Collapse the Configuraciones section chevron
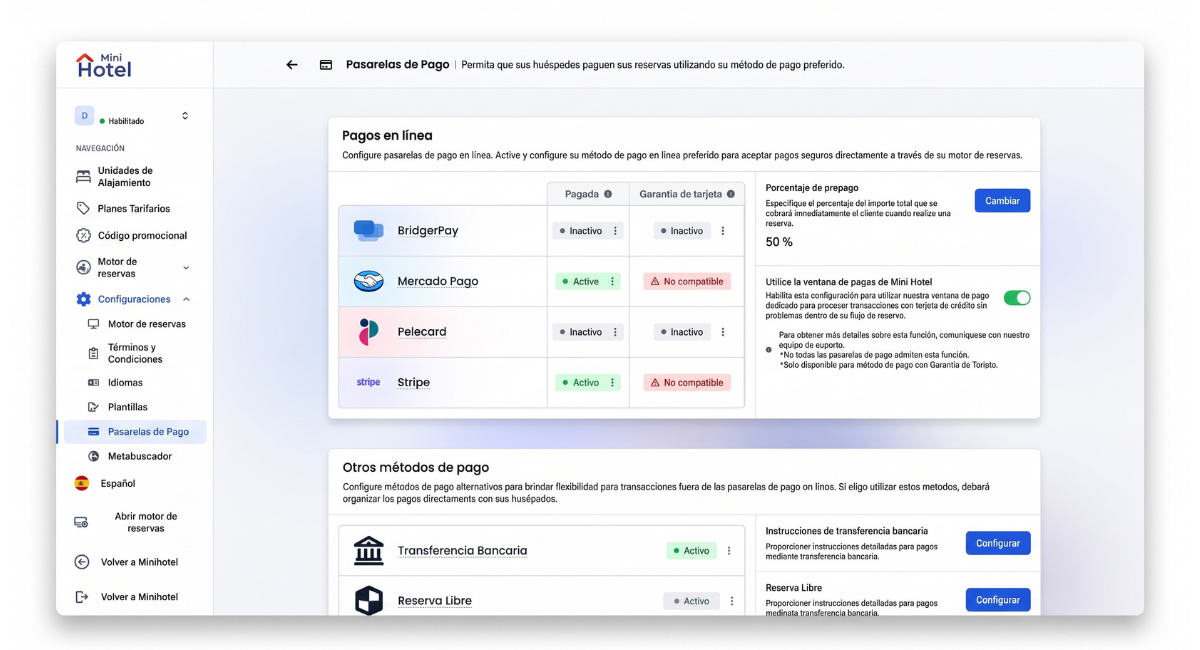The width and height of the screenshot is (1200, 650). [x=186, y=299]
